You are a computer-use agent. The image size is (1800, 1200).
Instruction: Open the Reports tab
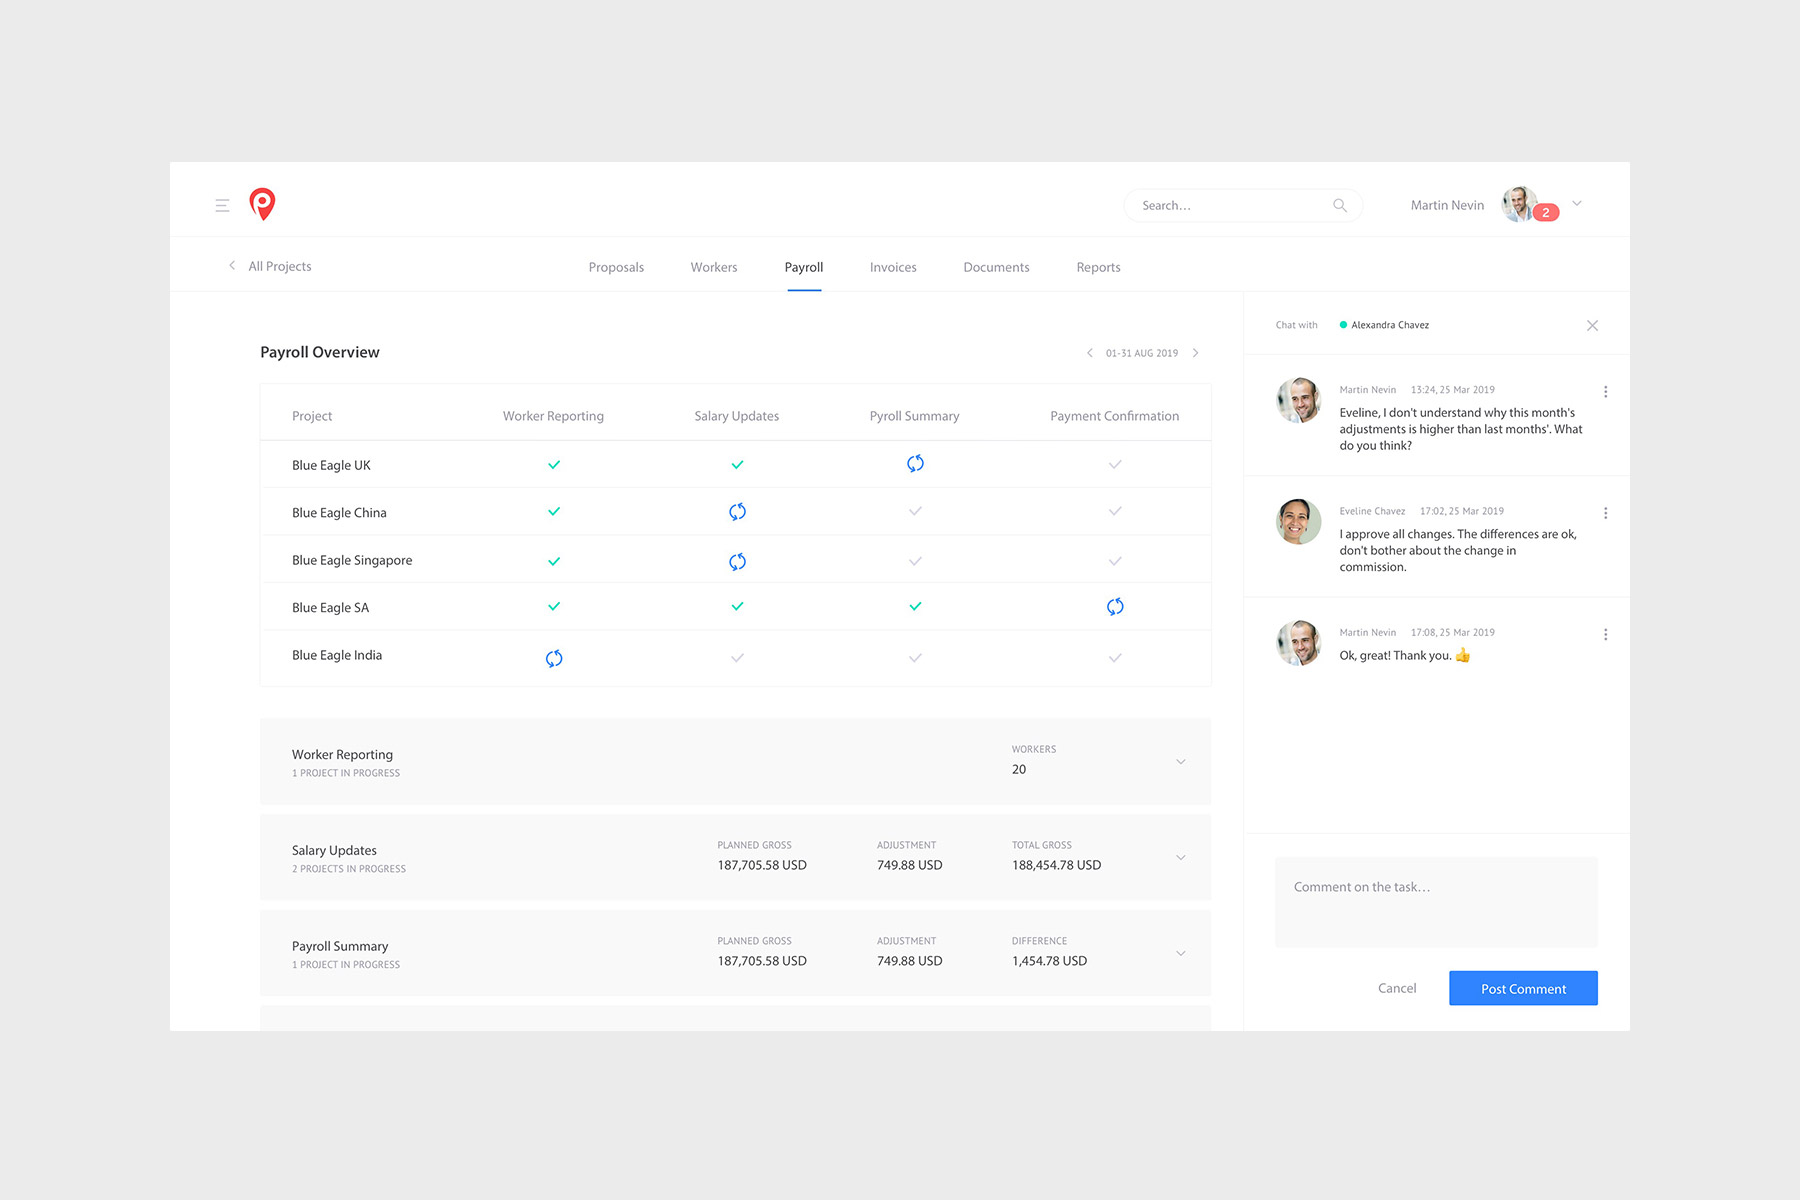pos(1098,267)
